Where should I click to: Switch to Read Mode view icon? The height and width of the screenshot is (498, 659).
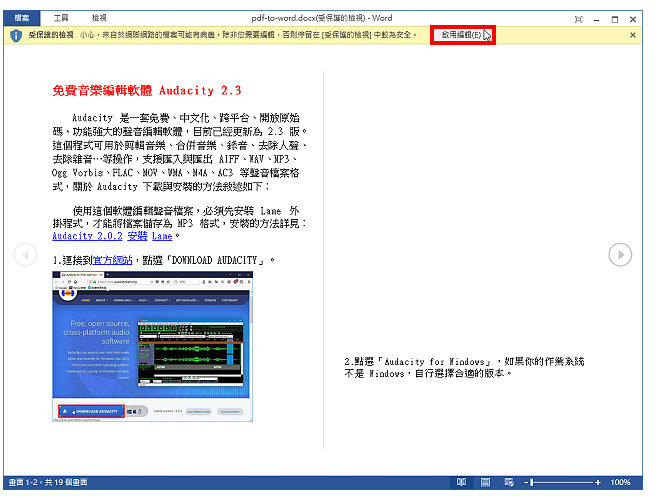[x=461, y=482]
